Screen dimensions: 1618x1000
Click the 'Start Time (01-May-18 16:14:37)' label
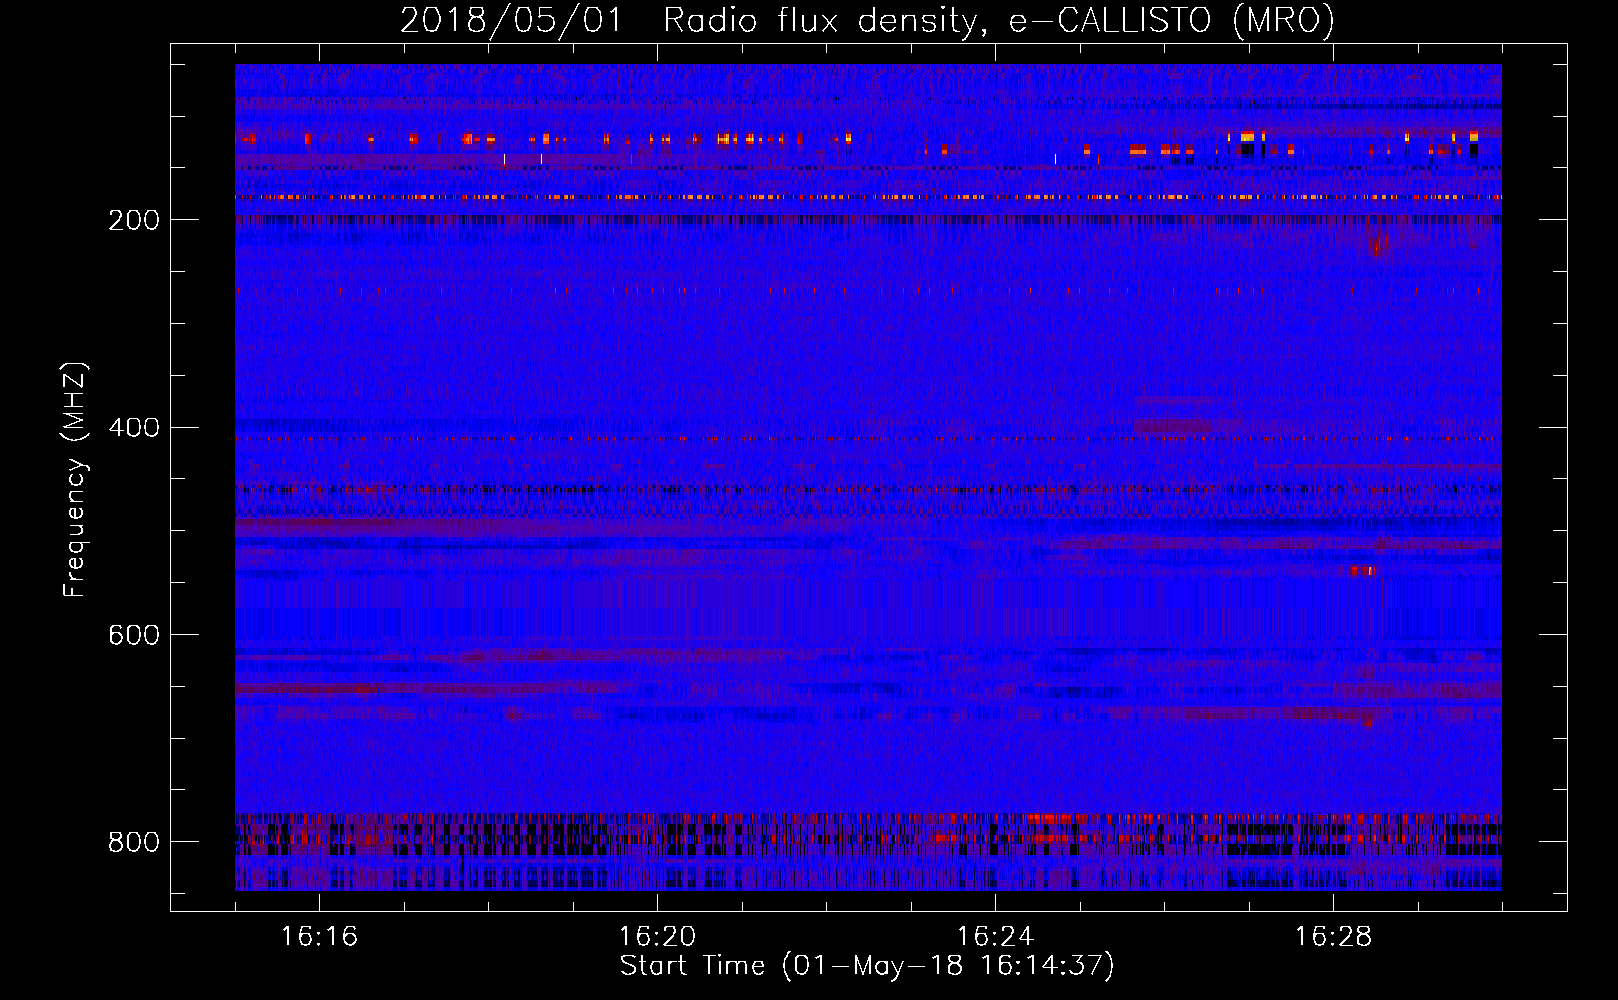[867, 966]
